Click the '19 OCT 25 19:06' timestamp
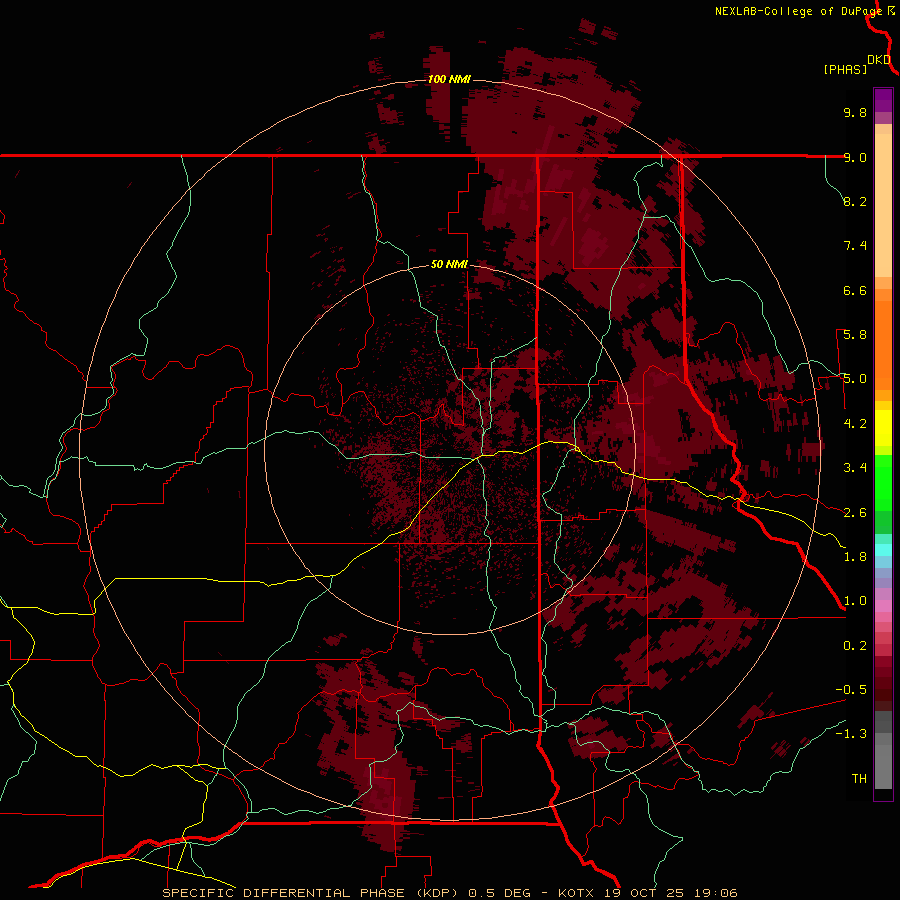 671,893
